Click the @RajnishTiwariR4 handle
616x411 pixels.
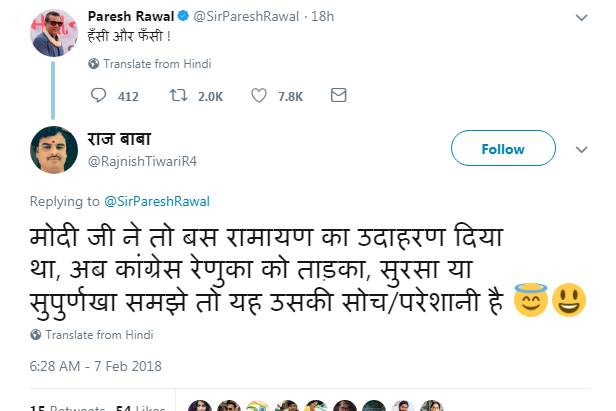pyautogui.click(x=142, y=161)
